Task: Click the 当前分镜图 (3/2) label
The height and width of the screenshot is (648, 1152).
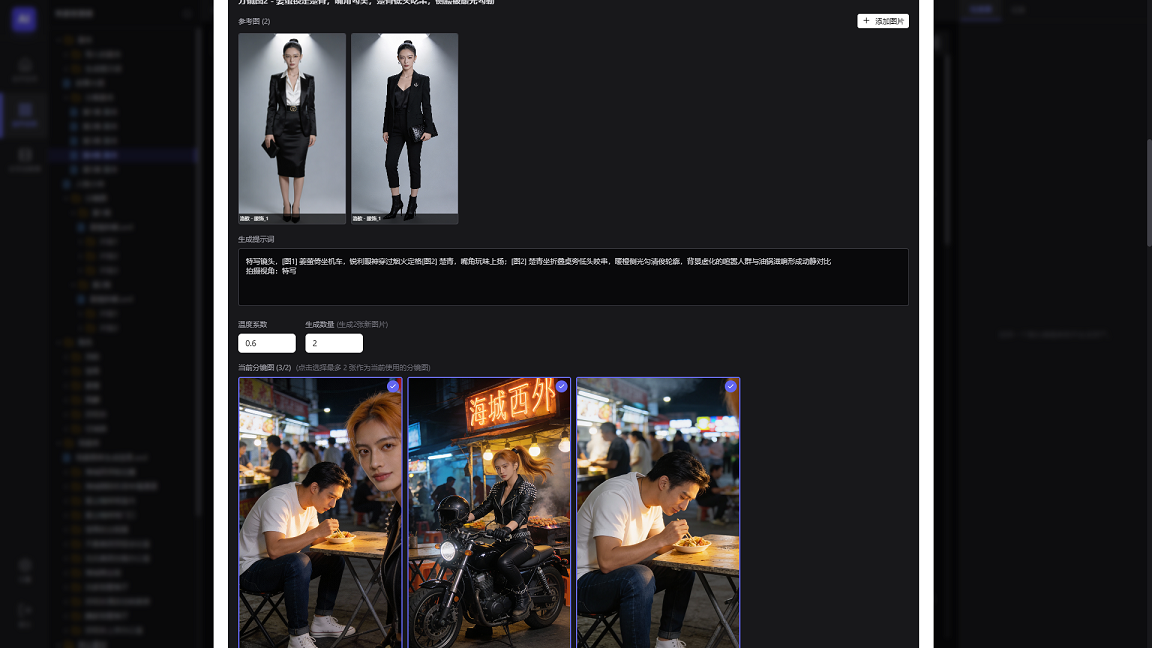Action: pyautogui.click(x=264, y=367)
